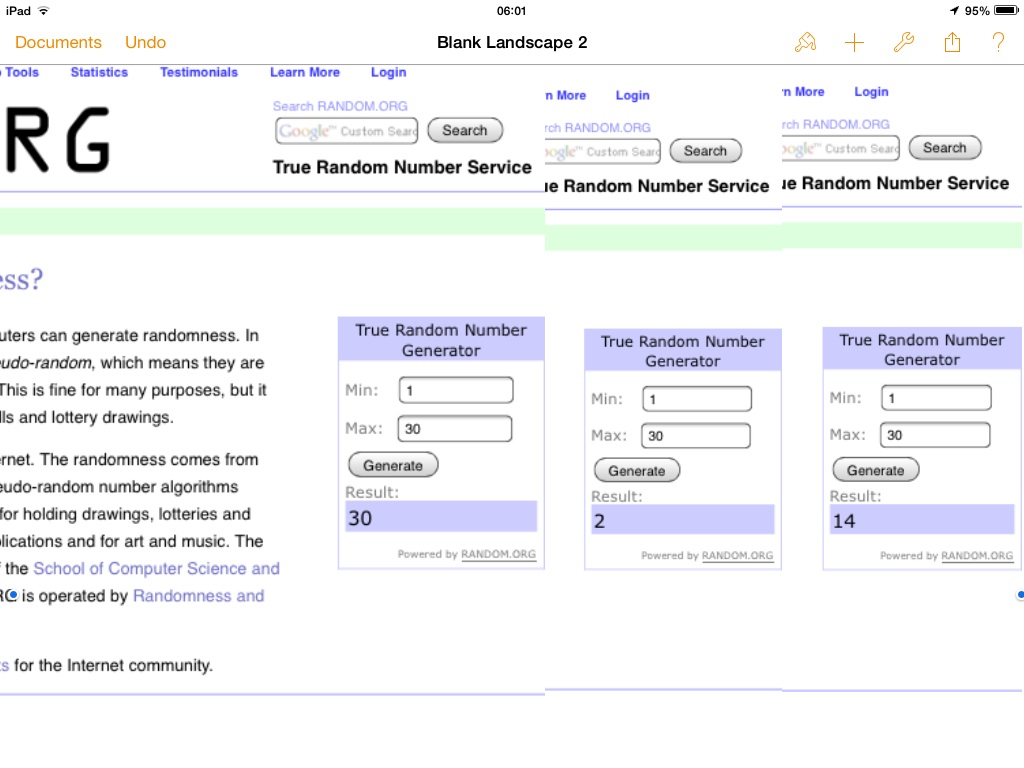The width and height of the screenshot is (1024, 768).
Task: Tap the plus insert icon
Action: click(x=854, y=43)
